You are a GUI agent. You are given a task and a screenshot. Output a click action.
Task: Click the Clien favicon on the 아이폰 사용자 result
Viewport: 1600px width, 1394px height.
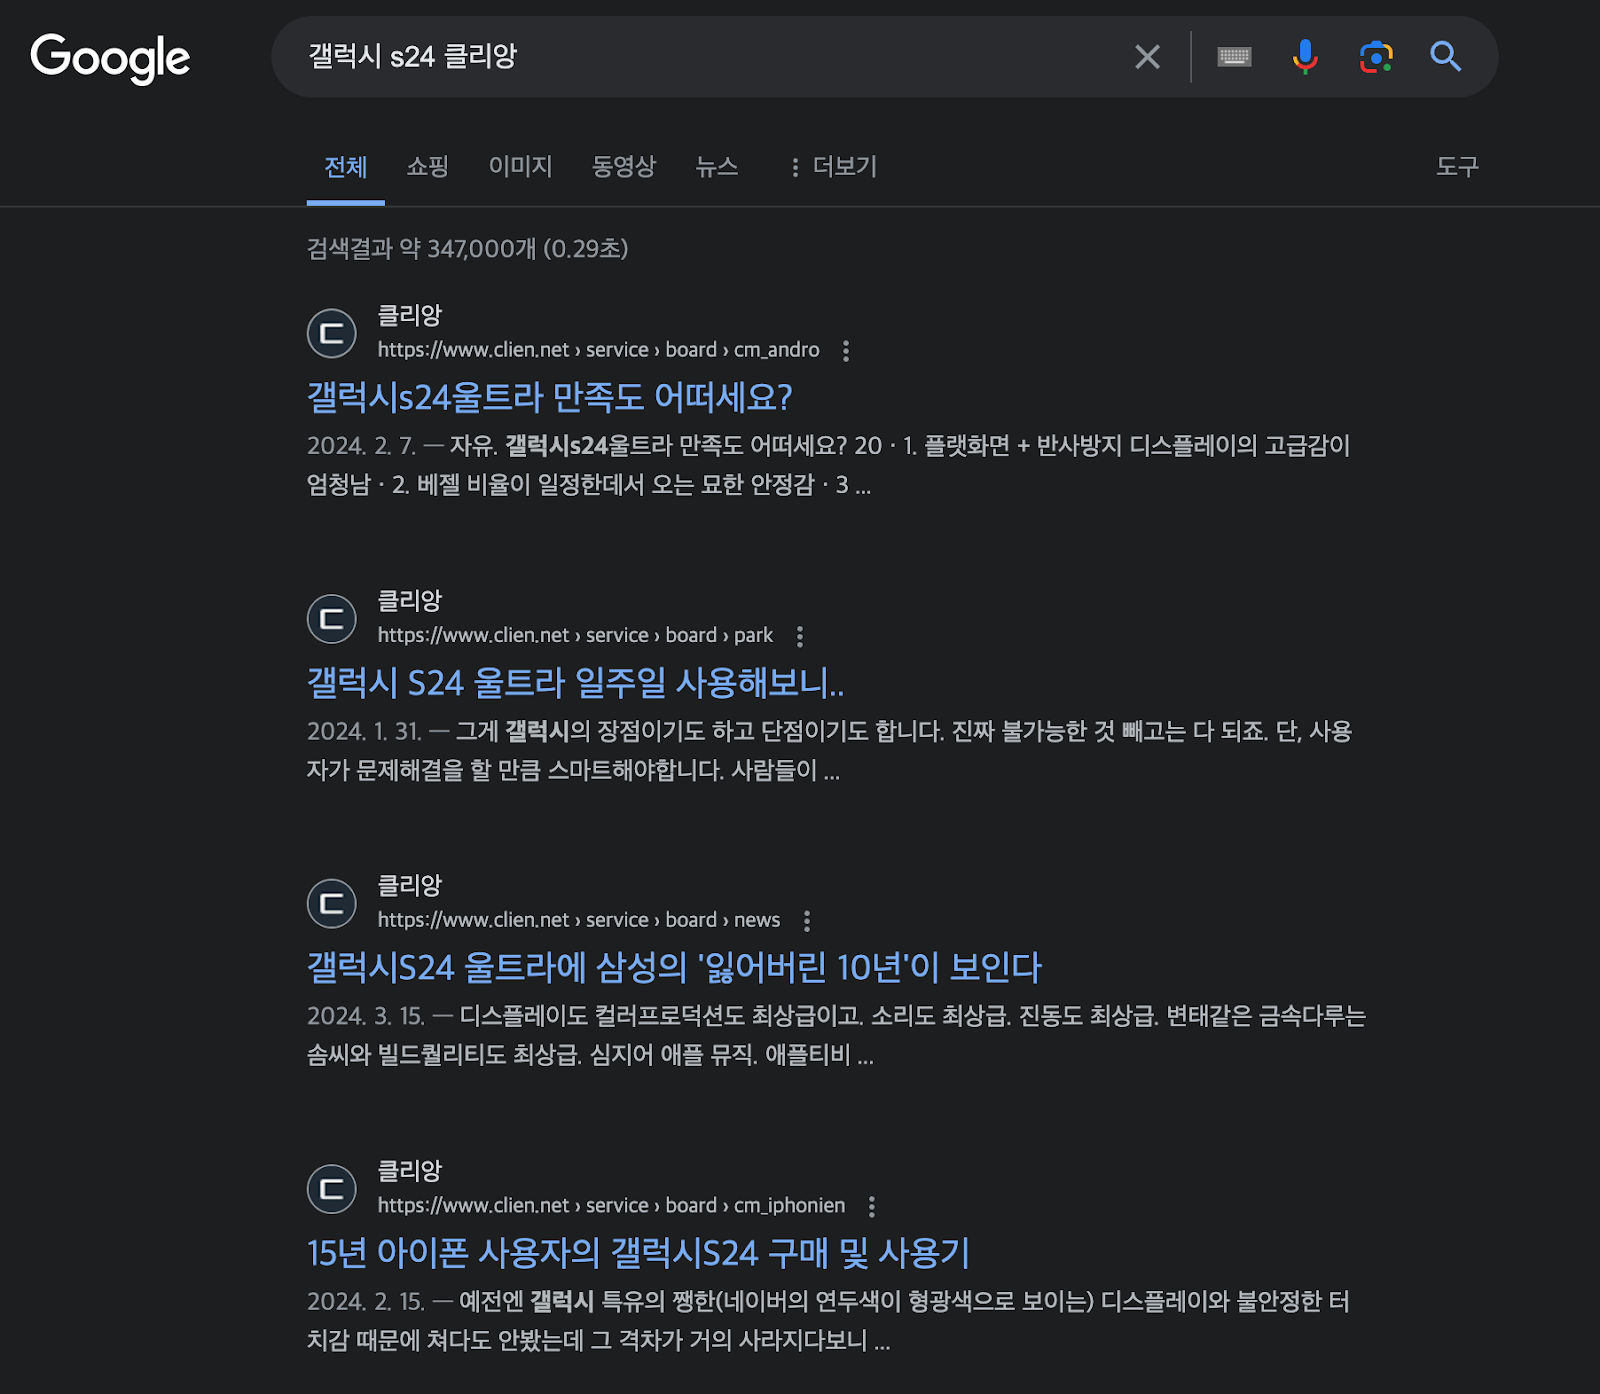pyautogui.click(x=331, y=1188)
